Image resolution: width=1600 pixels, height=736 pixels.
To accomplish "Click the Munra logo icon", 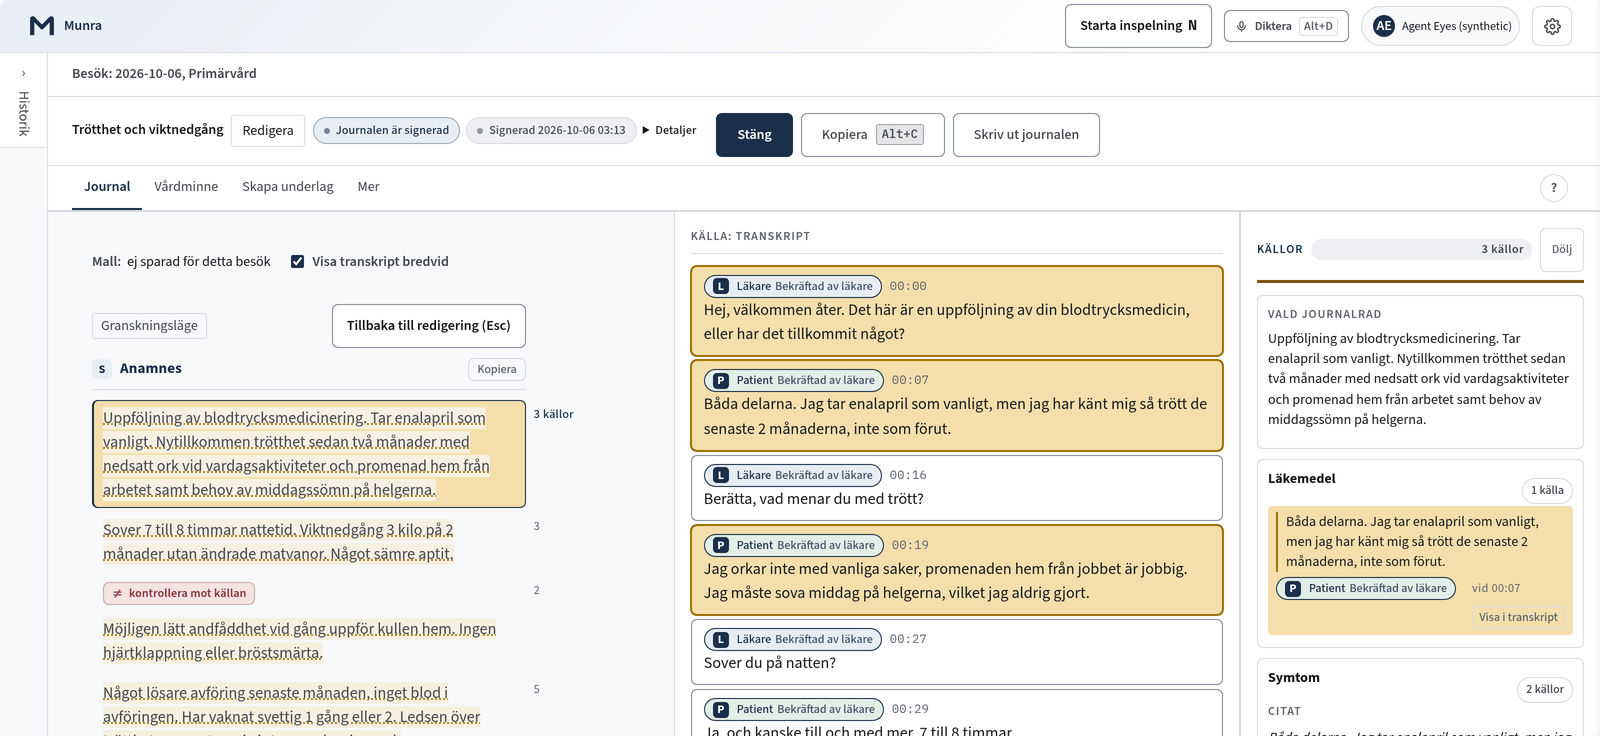I will 42,26.
